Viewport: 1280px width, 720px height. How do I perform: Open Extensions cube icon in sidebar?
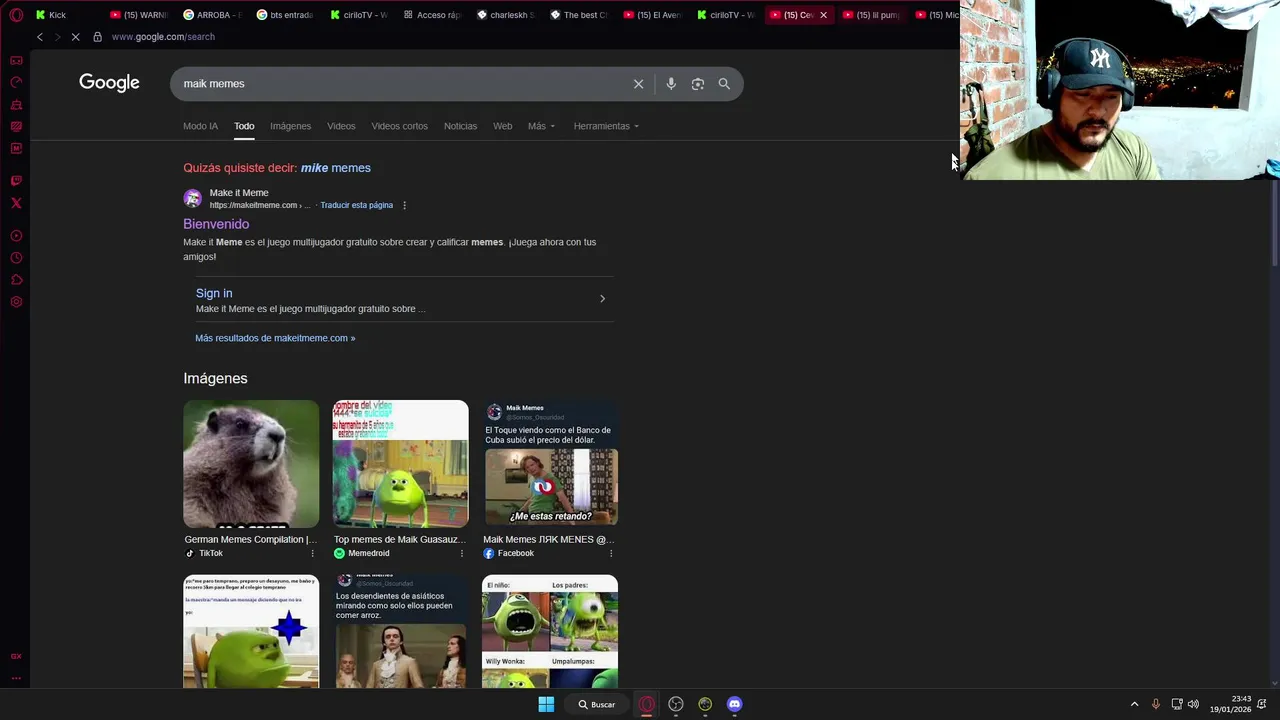tap(16, 280)
